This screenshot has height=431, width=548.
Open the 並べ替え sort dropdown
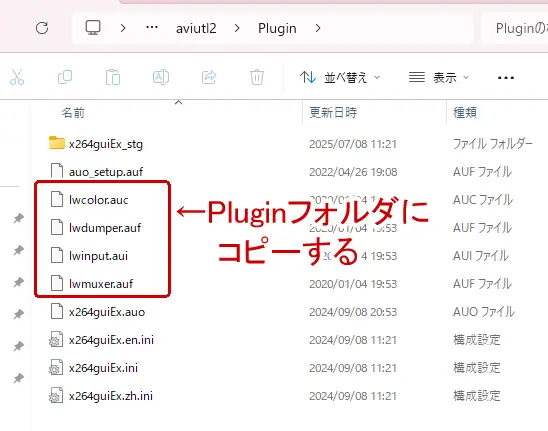(339, 77)
